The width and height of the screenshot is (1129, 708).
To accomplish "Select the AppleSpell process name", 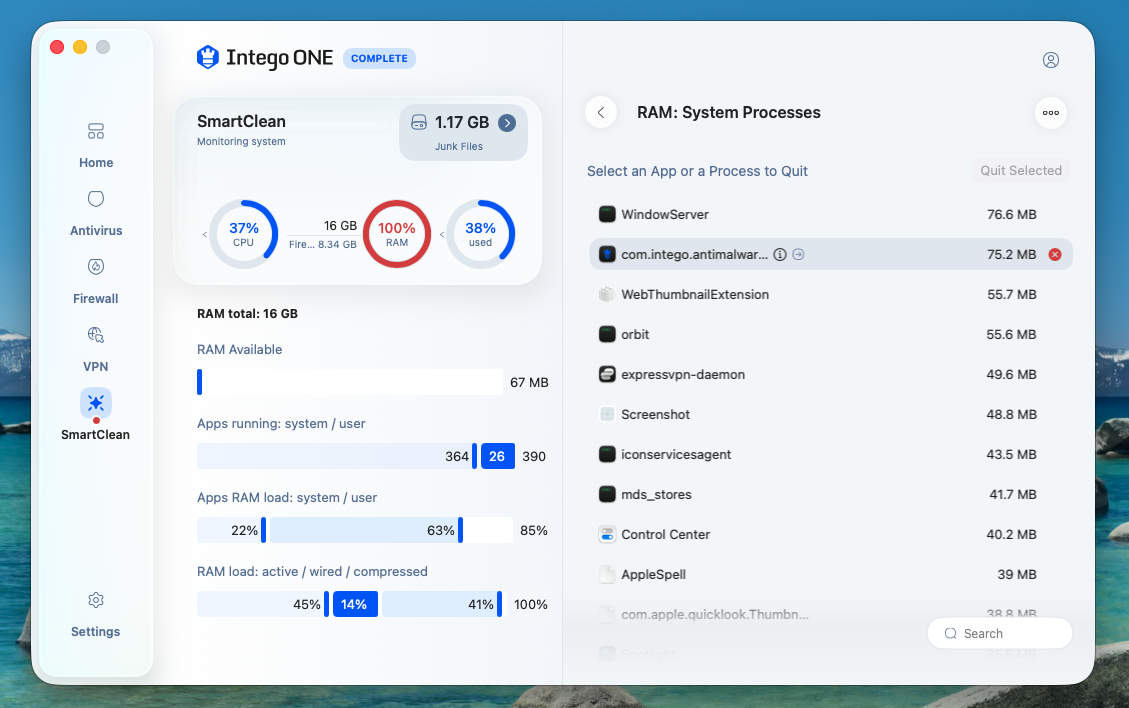I will tap(653, 575).
